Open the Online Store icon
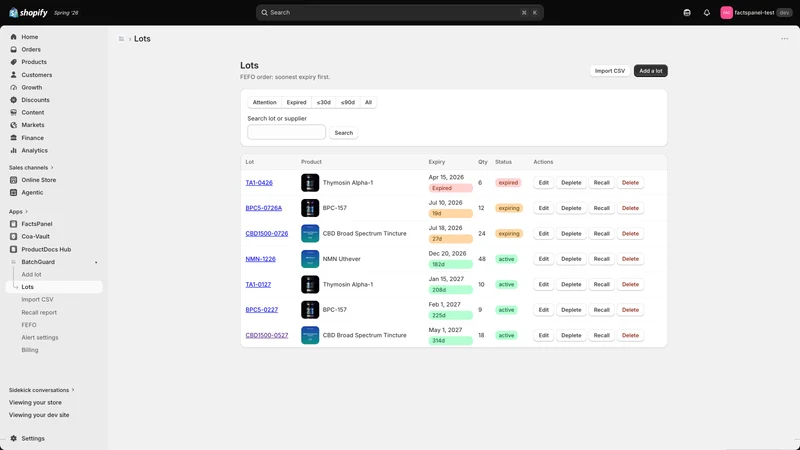The width and height of the screenshot is (800, 450). click(14, 180)
